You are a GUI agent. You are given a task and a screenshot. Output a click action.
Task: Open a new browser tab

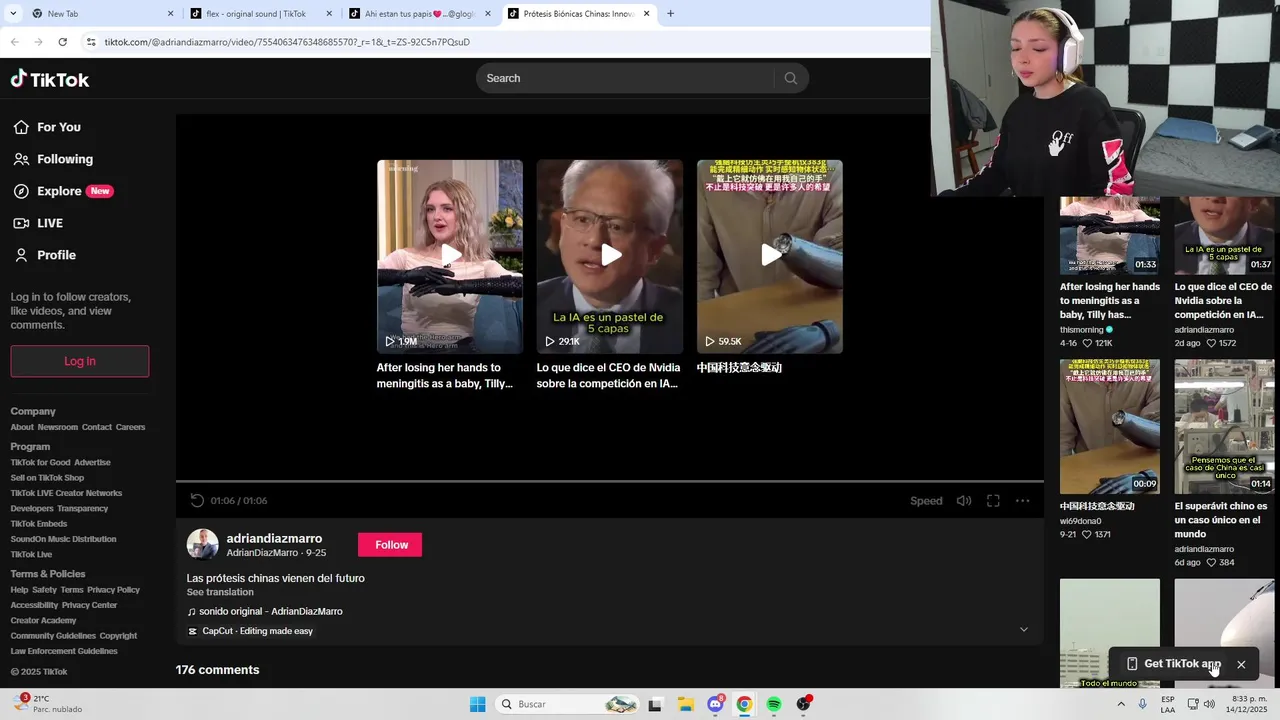click(670, 14)
